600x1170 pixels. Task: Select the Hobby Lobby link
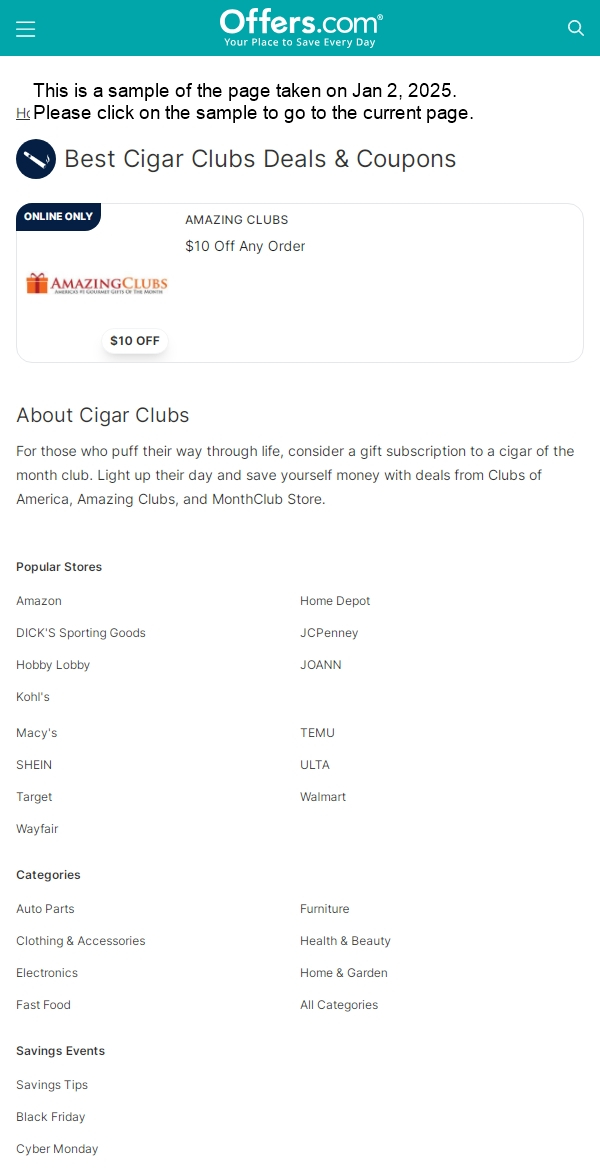[x=53, y=665]
